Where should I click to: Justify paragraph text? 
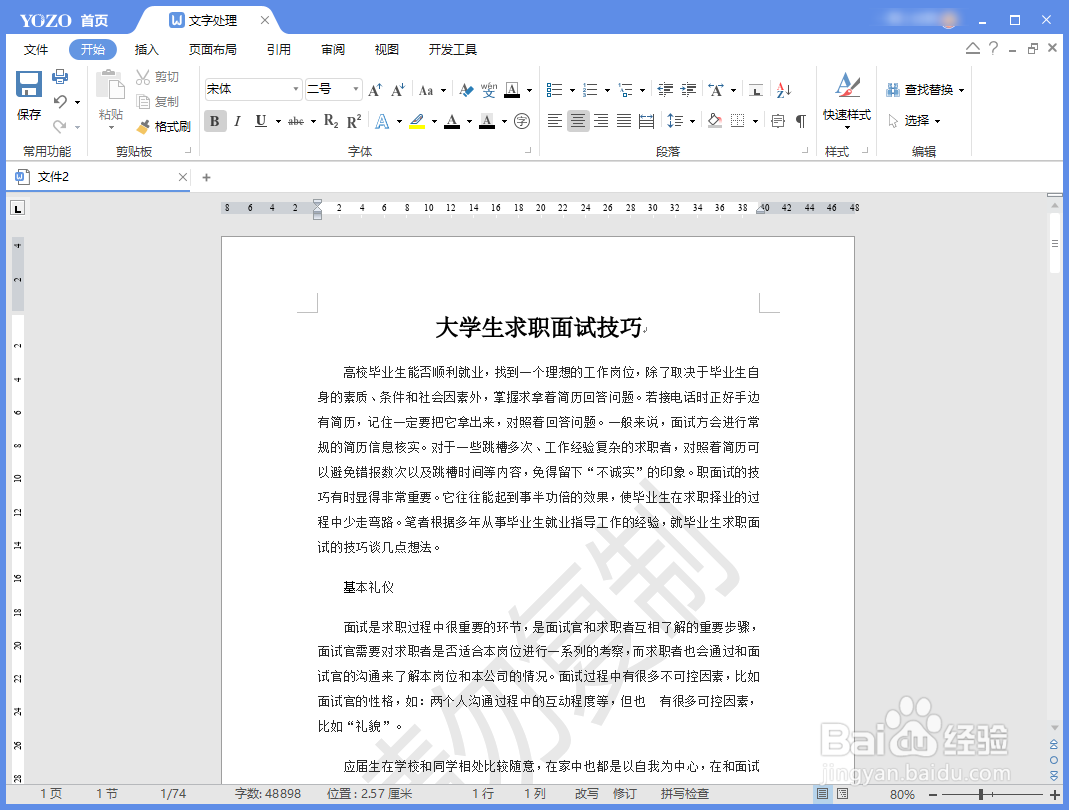point(624,121)
